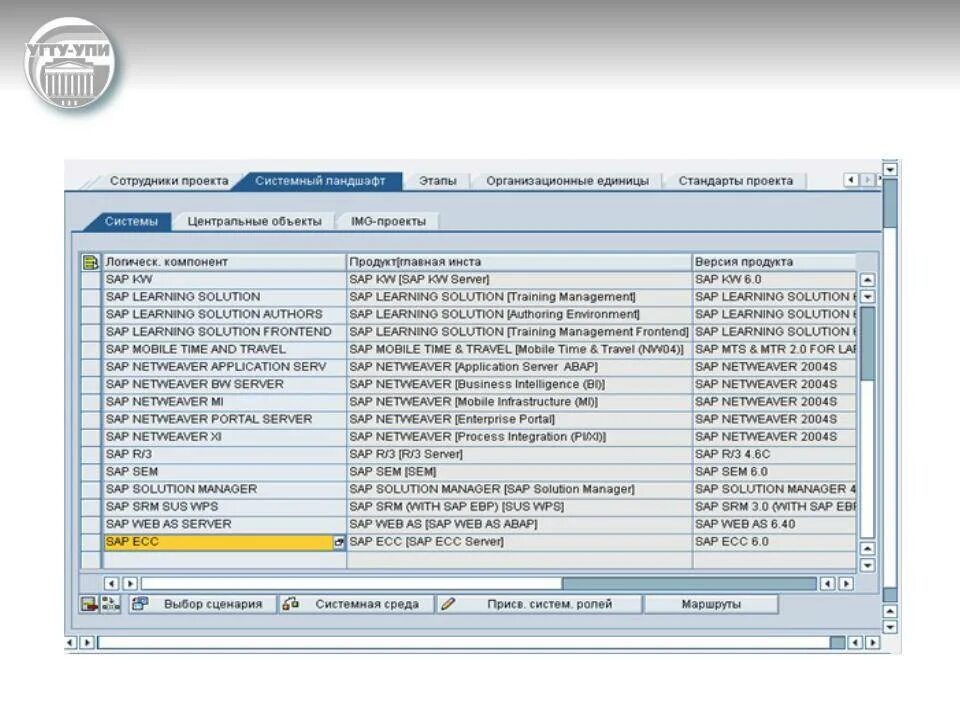Click Системная среда button
This screenshot has height=720, width=960.
pyautogui.click(x=356, y=605)
